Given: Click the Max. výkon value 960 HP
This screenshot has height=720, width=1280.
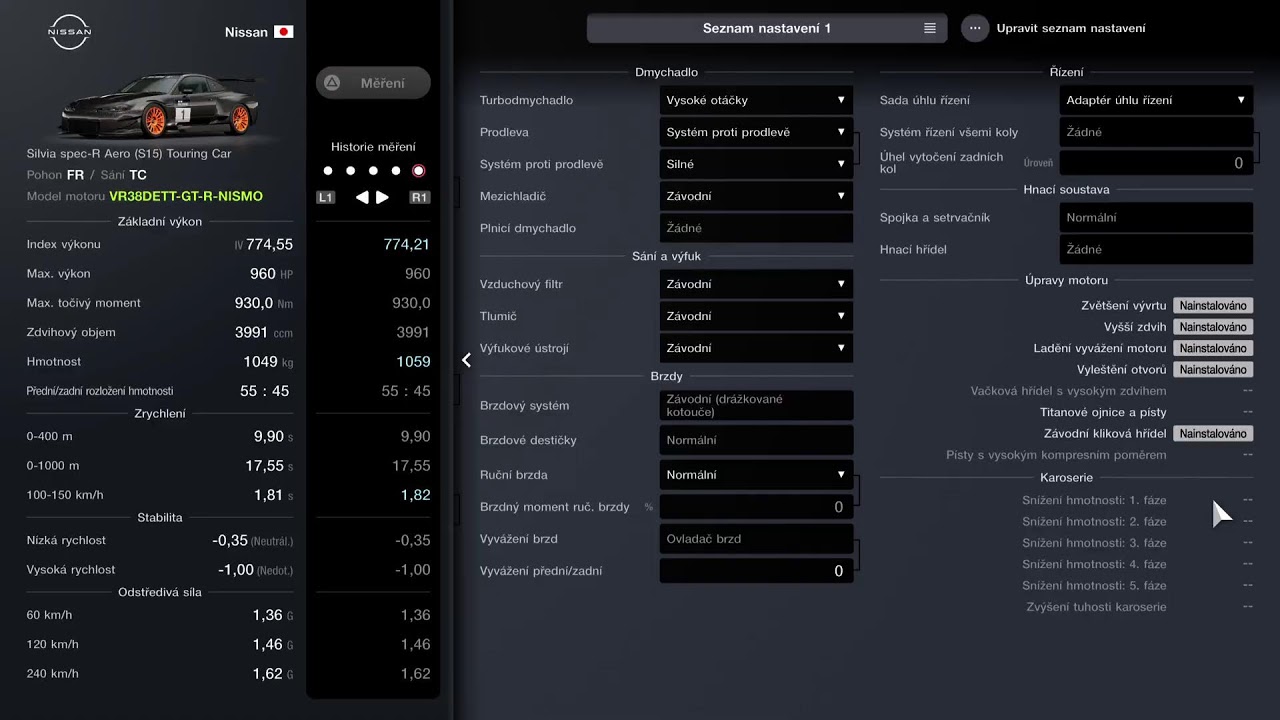Looking at the screenshot, I should (x=271, y=273).
